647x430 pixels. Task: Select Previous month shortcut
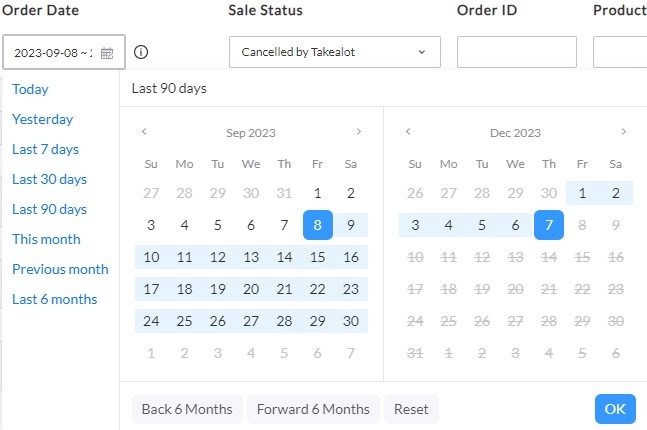[60, 269]
